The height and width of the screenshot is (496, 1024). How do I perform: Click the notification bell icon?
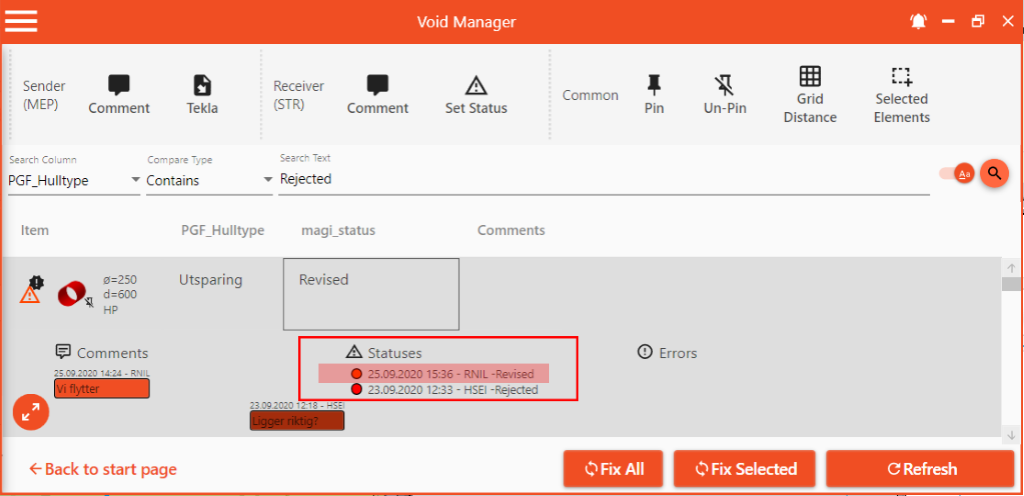pyautogui.click(x=918, y=21)
